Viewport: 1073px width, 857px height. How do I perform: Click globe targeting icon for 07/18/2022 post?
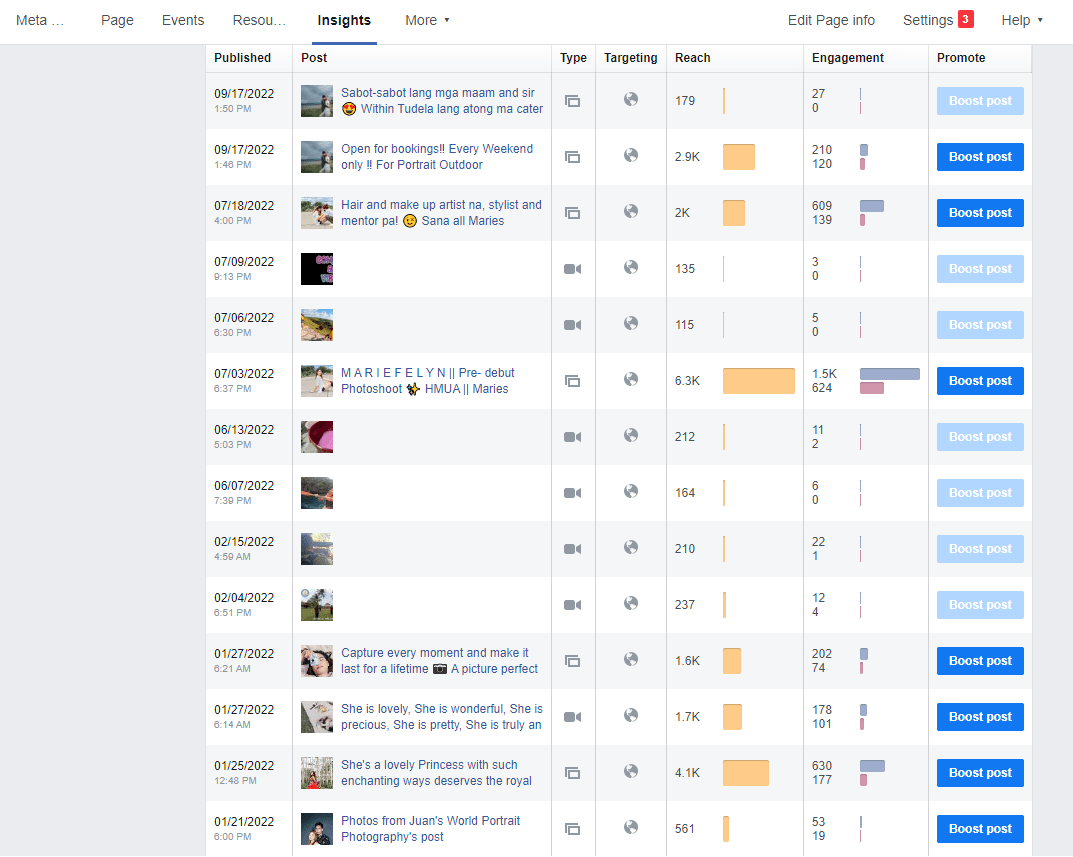[x=631, y=212]
